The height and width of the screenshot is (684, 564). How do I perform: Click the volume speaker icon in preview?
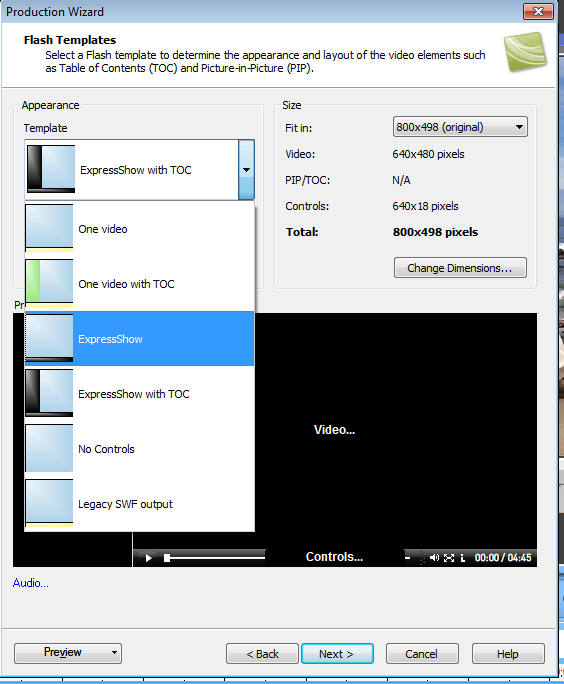434,557
